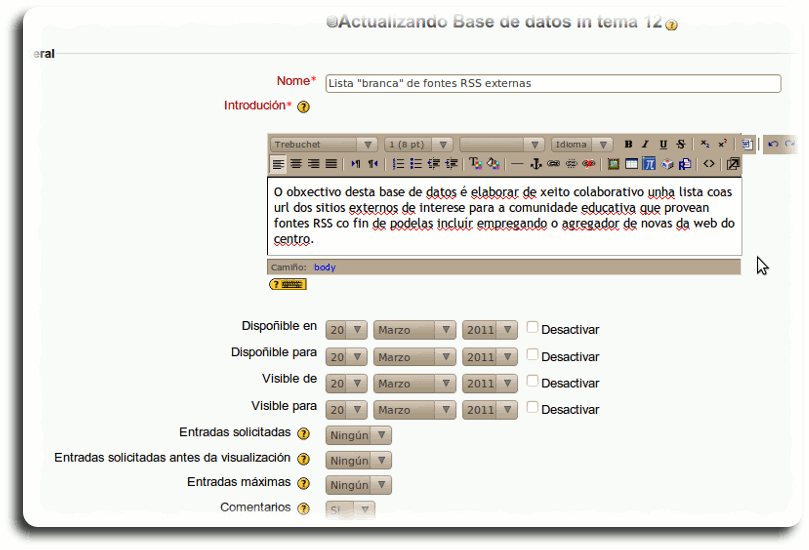Insert an image into editor
809x550 pixels.
[x=613, y=164]
